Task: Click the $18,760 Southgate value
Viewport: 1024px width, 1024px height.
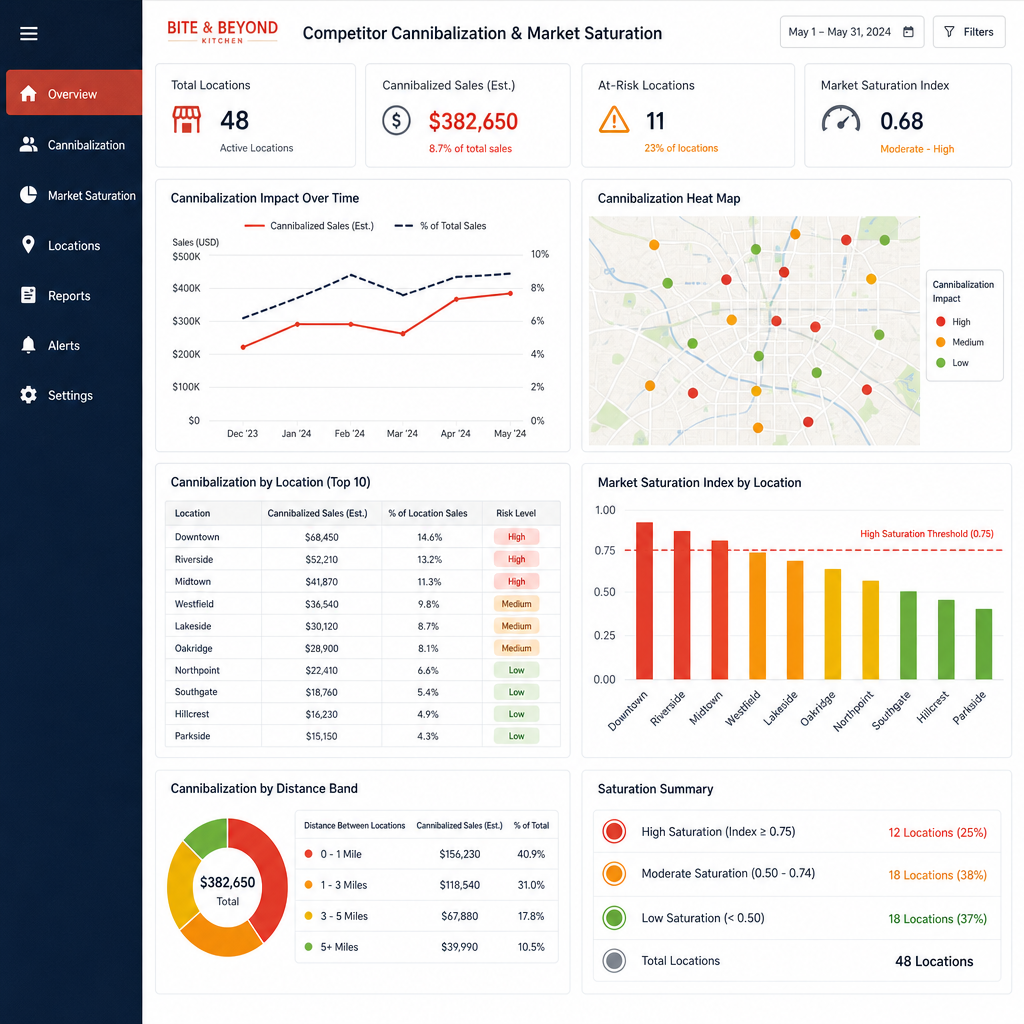Action: point(322,692)
